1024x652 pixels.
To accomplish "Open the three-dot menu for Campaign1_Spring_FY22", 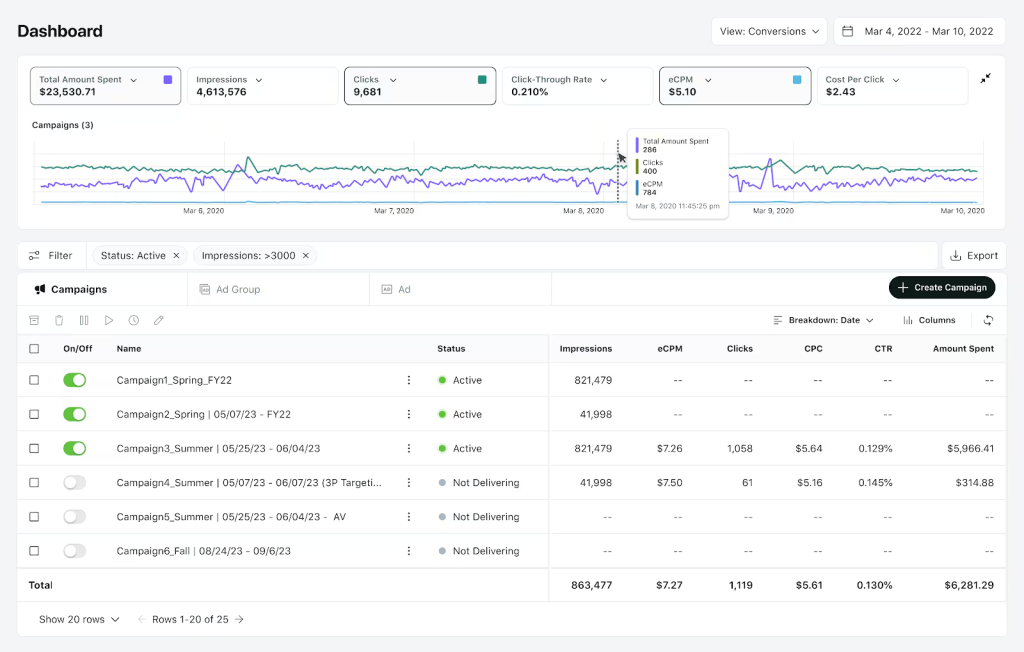I will click(x=408, y=380).
